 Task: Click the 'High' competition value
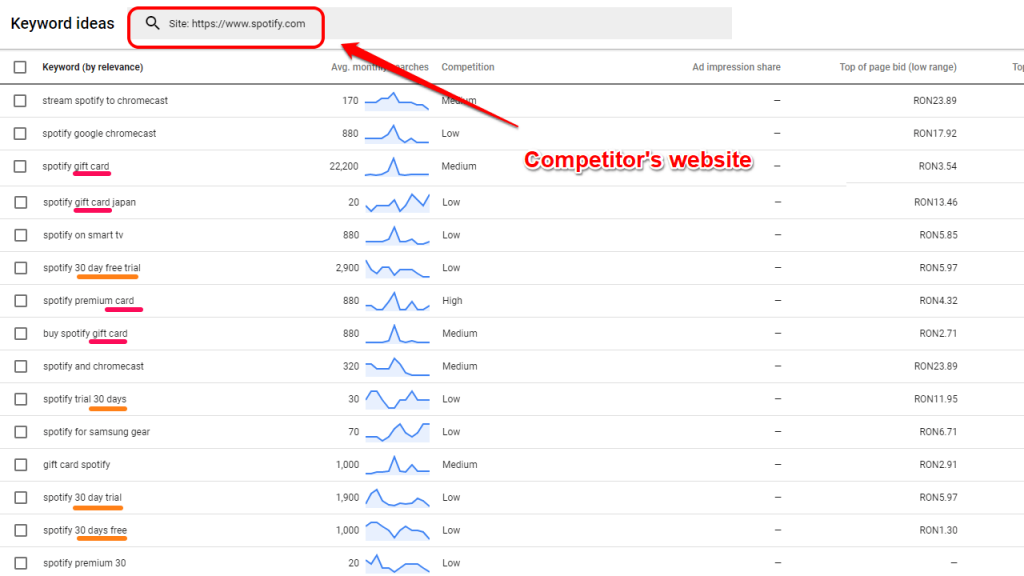pos(452,301)
